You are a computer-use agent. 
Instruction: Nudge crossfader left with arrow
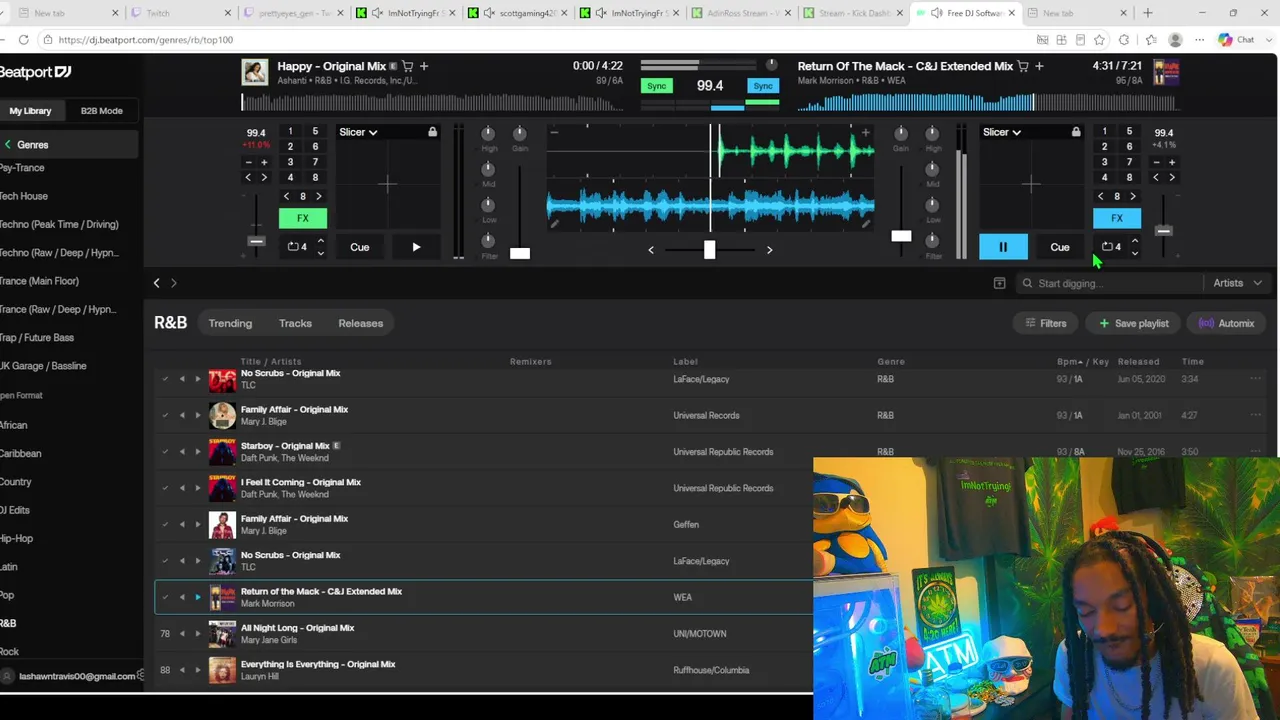(651, 250)
